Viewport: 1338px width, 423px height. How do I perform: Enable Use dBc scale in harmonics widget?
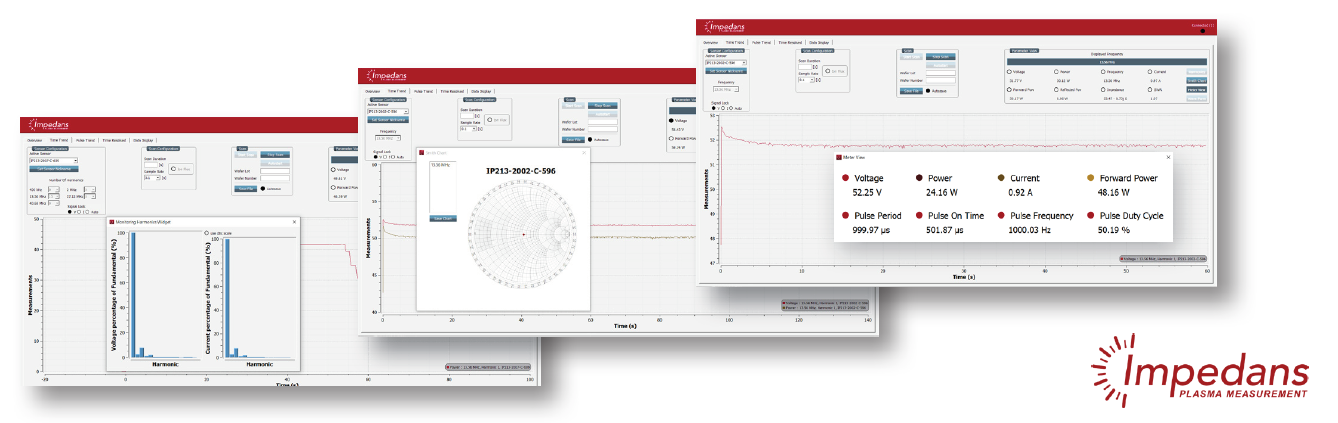point(206,233)
